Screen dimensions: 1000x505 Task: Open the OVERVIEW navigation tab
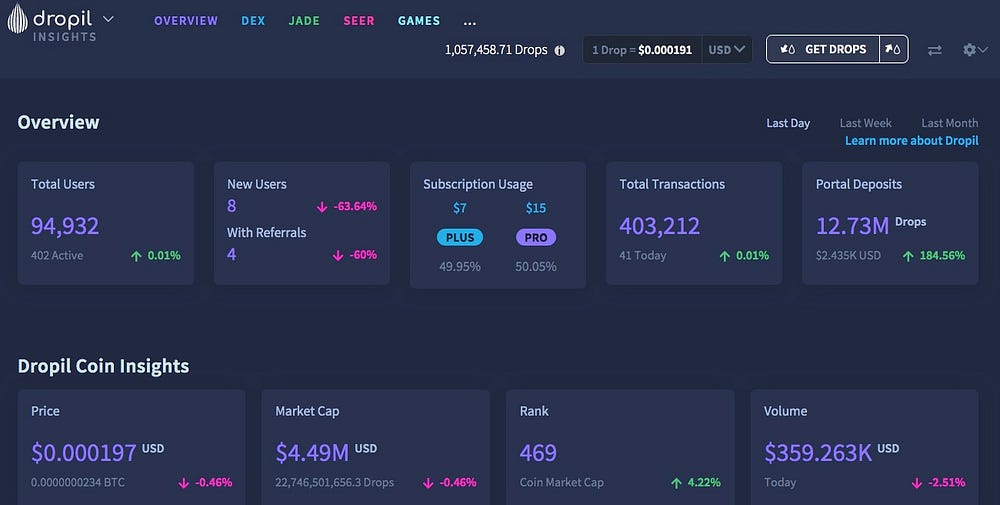coord(186,21)
